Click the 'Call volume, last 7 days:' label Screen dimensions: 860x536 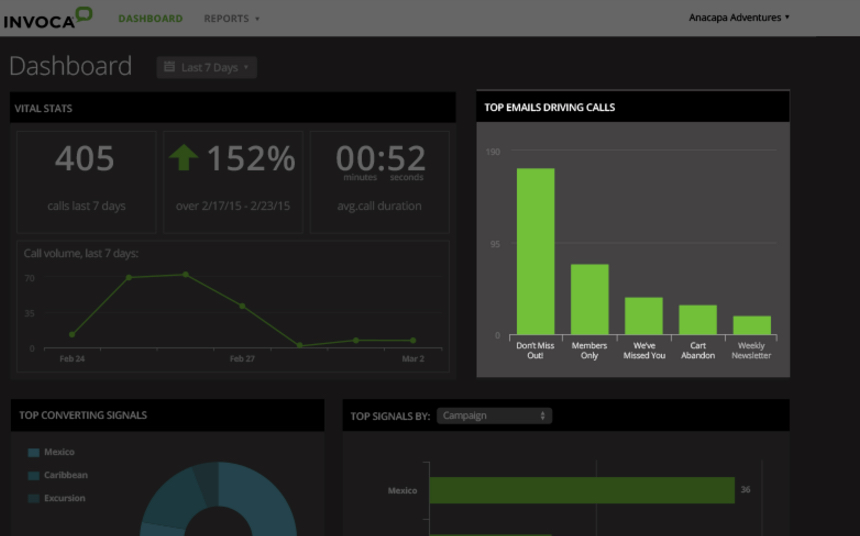(x=81, y=253)
